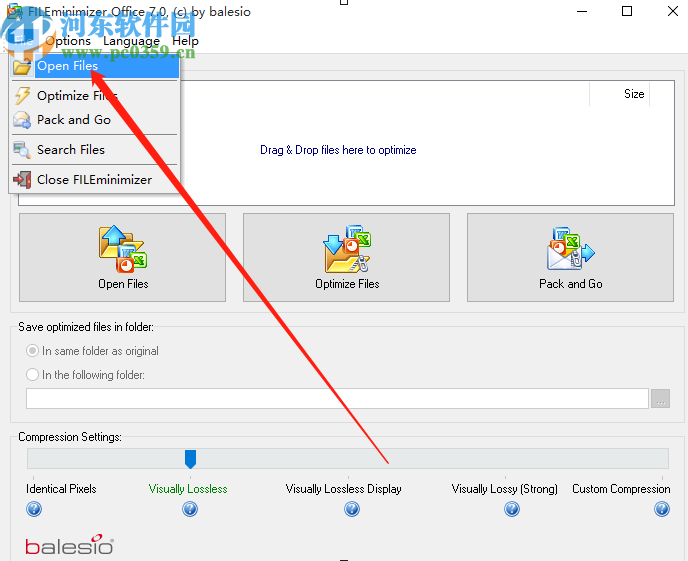Click the Pack and Go label under the large icon
Viewport: 688px width, 561px height.
[570, 284]
